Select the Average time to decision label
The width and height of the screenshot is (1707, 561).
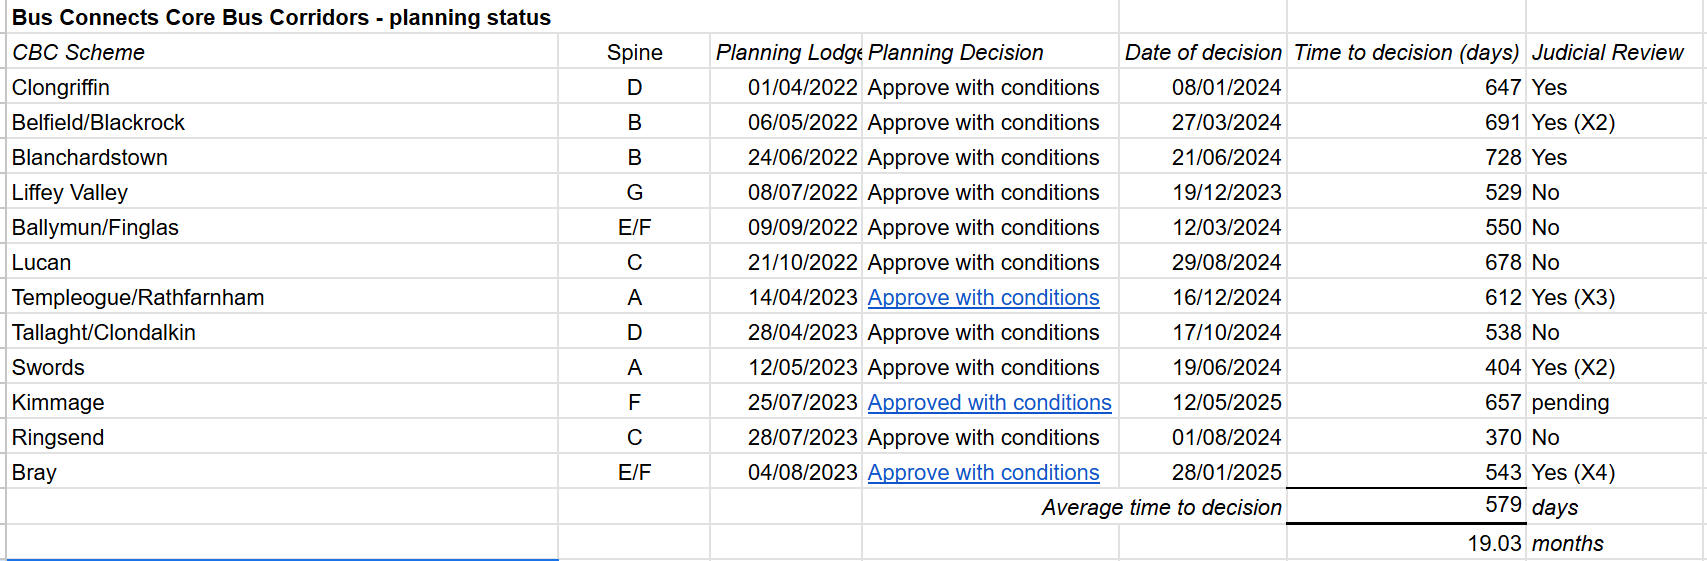coord(1161,507)
